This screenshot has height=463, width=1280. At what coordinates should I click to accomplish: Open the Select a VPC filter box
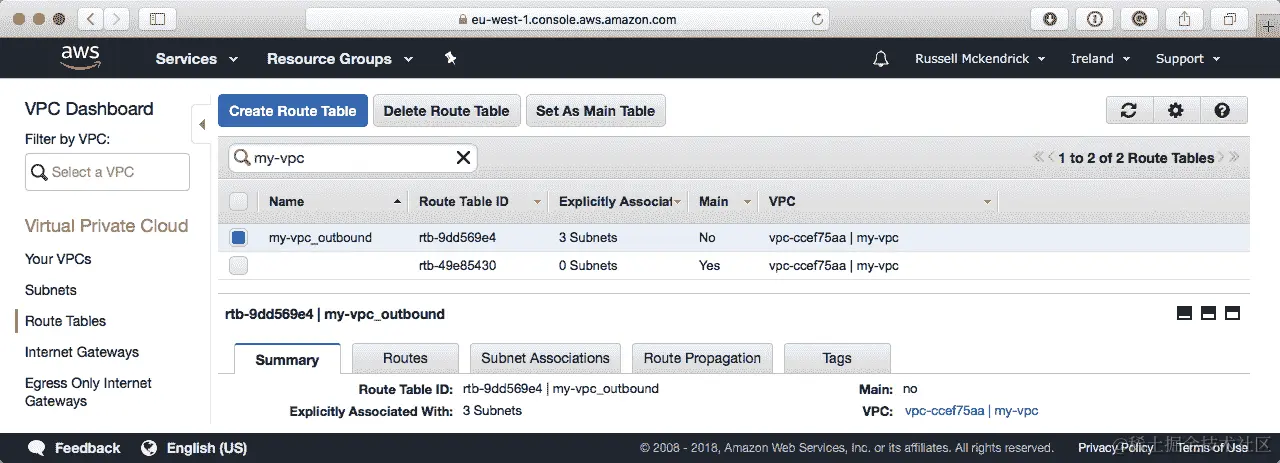[x=107, y=172]
